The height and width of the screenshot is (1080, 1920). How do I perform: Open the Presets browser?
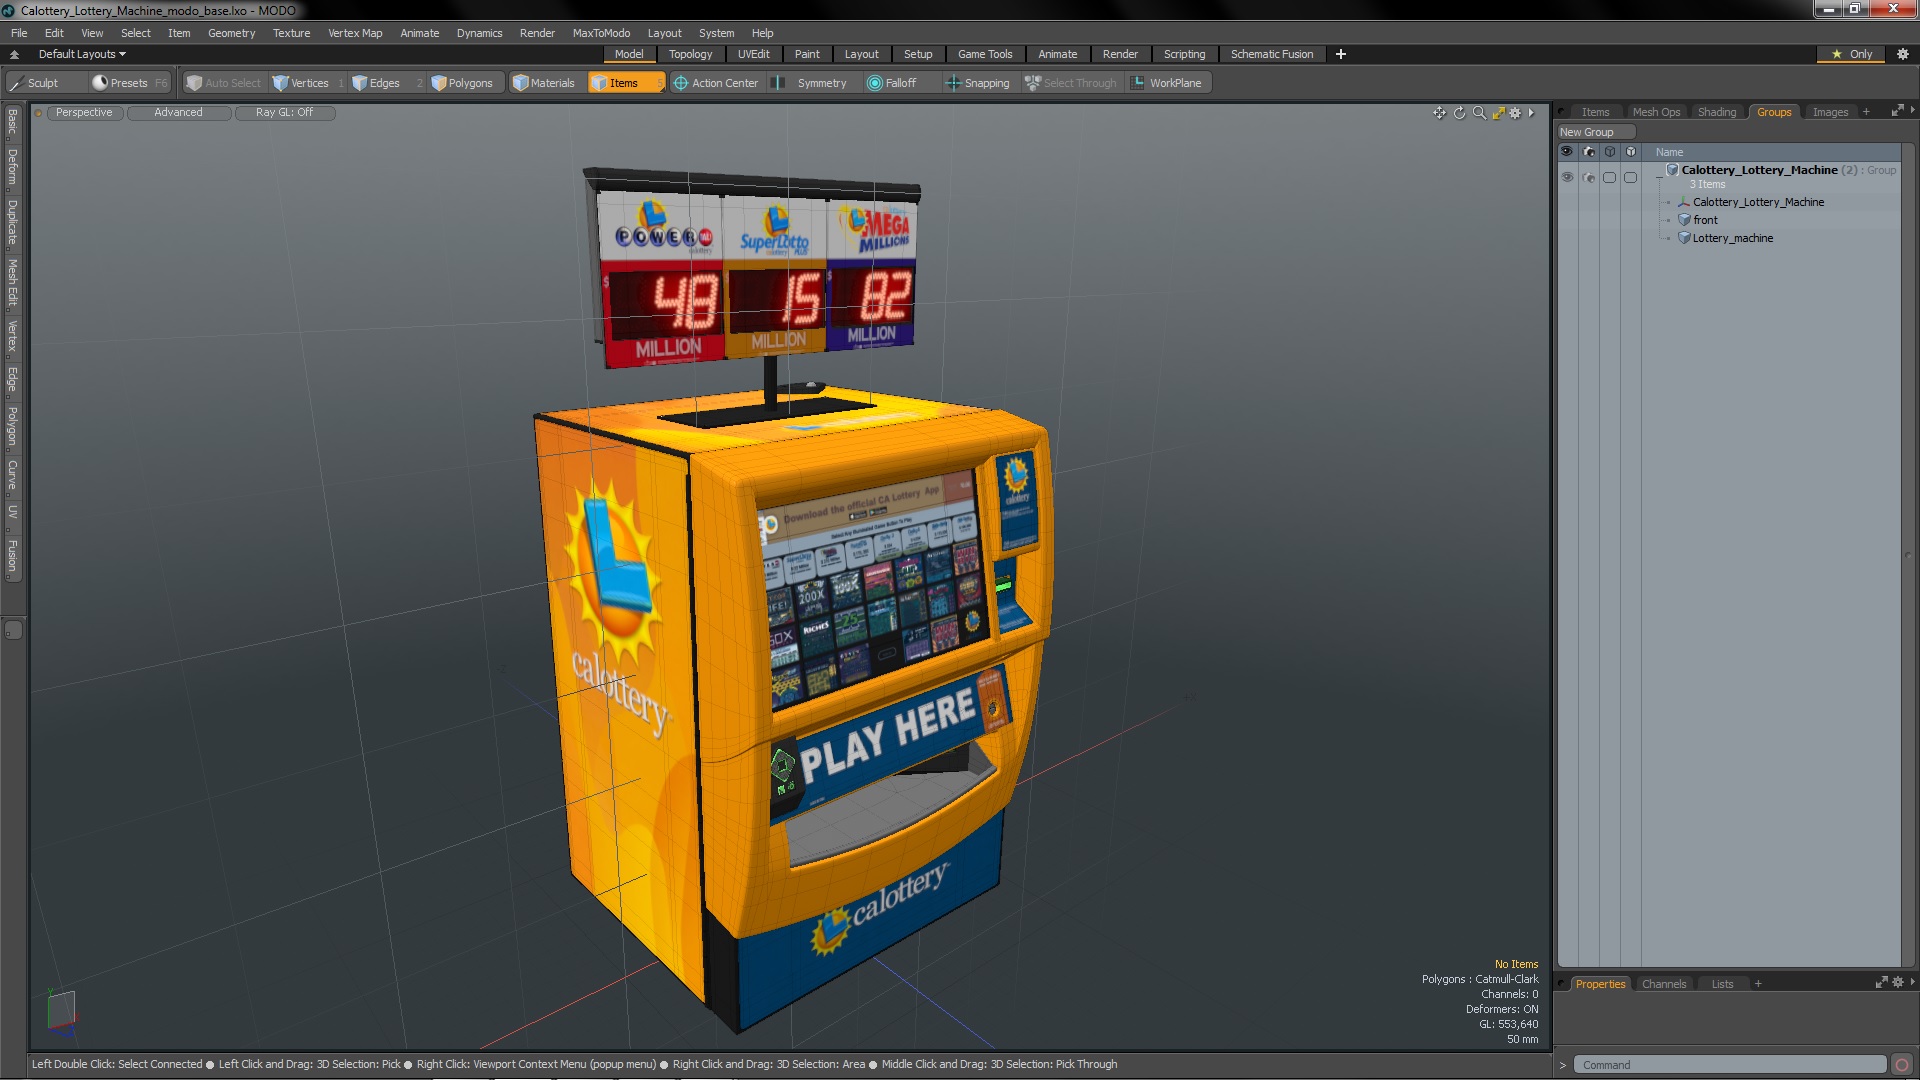tap(129, 83)
